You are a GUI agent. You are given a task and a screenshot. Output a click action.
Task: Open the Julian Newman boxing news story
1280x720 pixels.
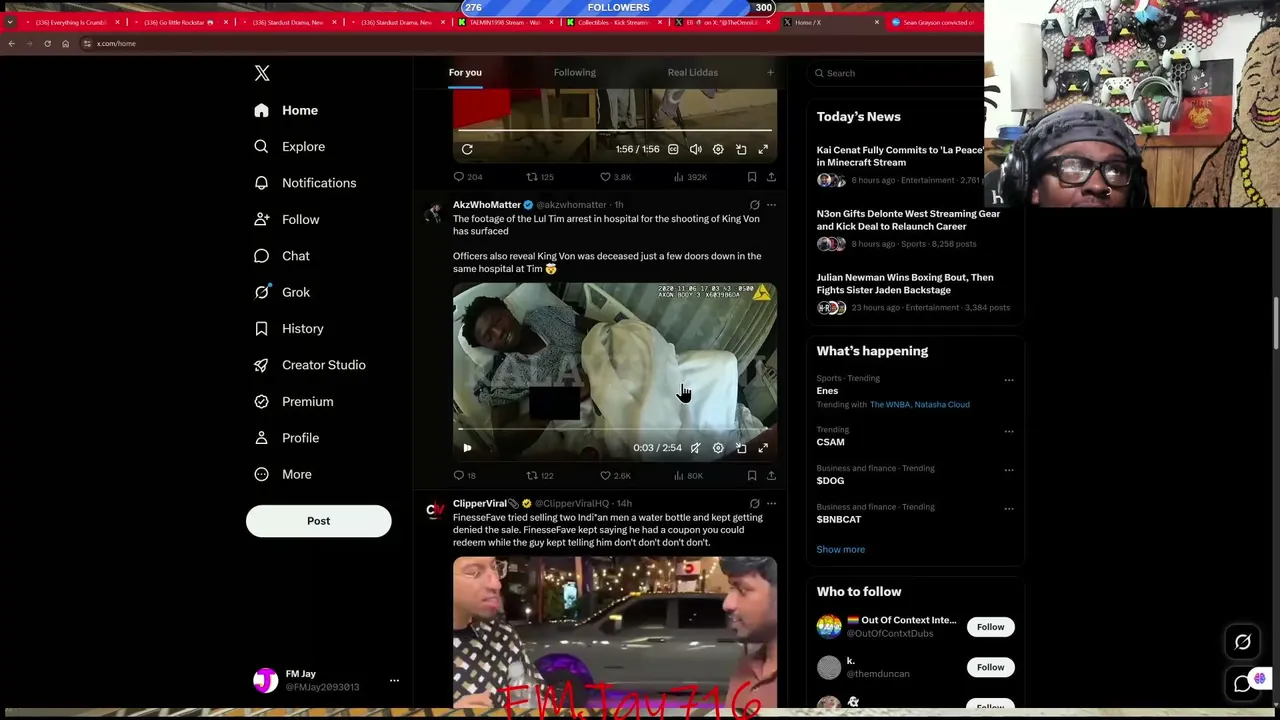pyautogui.click(x=915, y=292)
